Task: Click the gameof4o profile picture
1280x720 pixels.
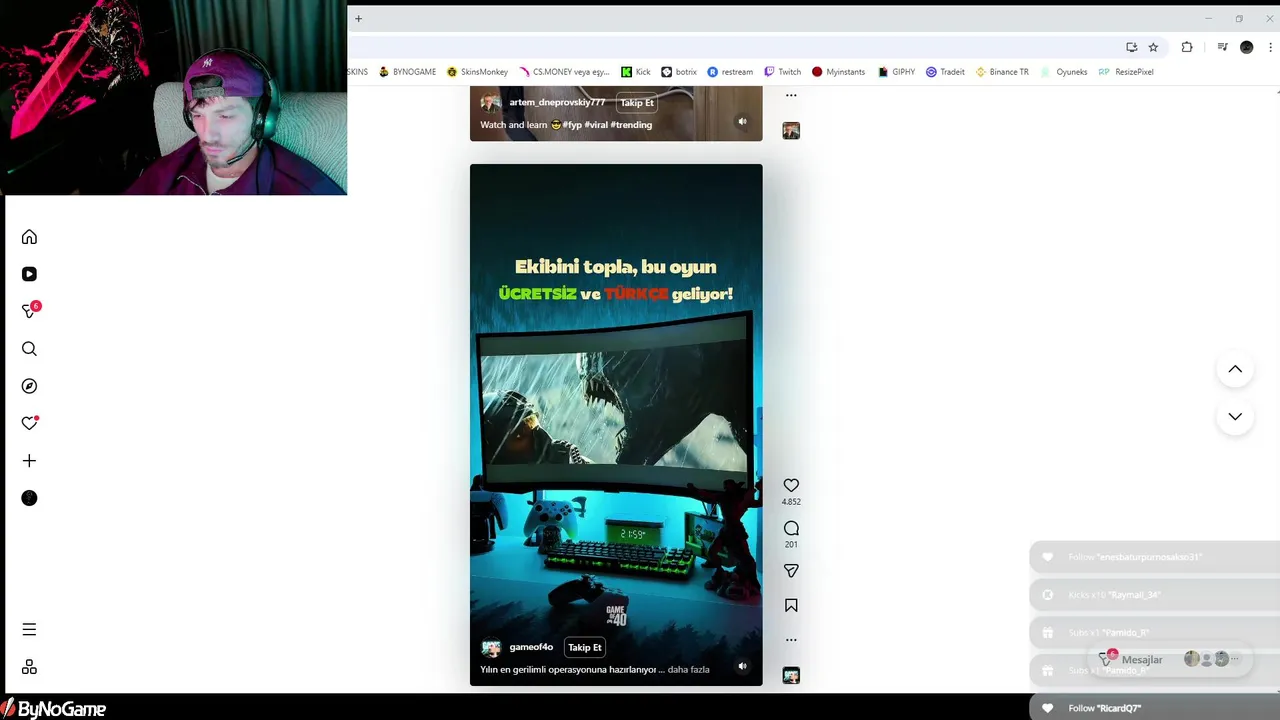Action: click(x=491, y=648)
